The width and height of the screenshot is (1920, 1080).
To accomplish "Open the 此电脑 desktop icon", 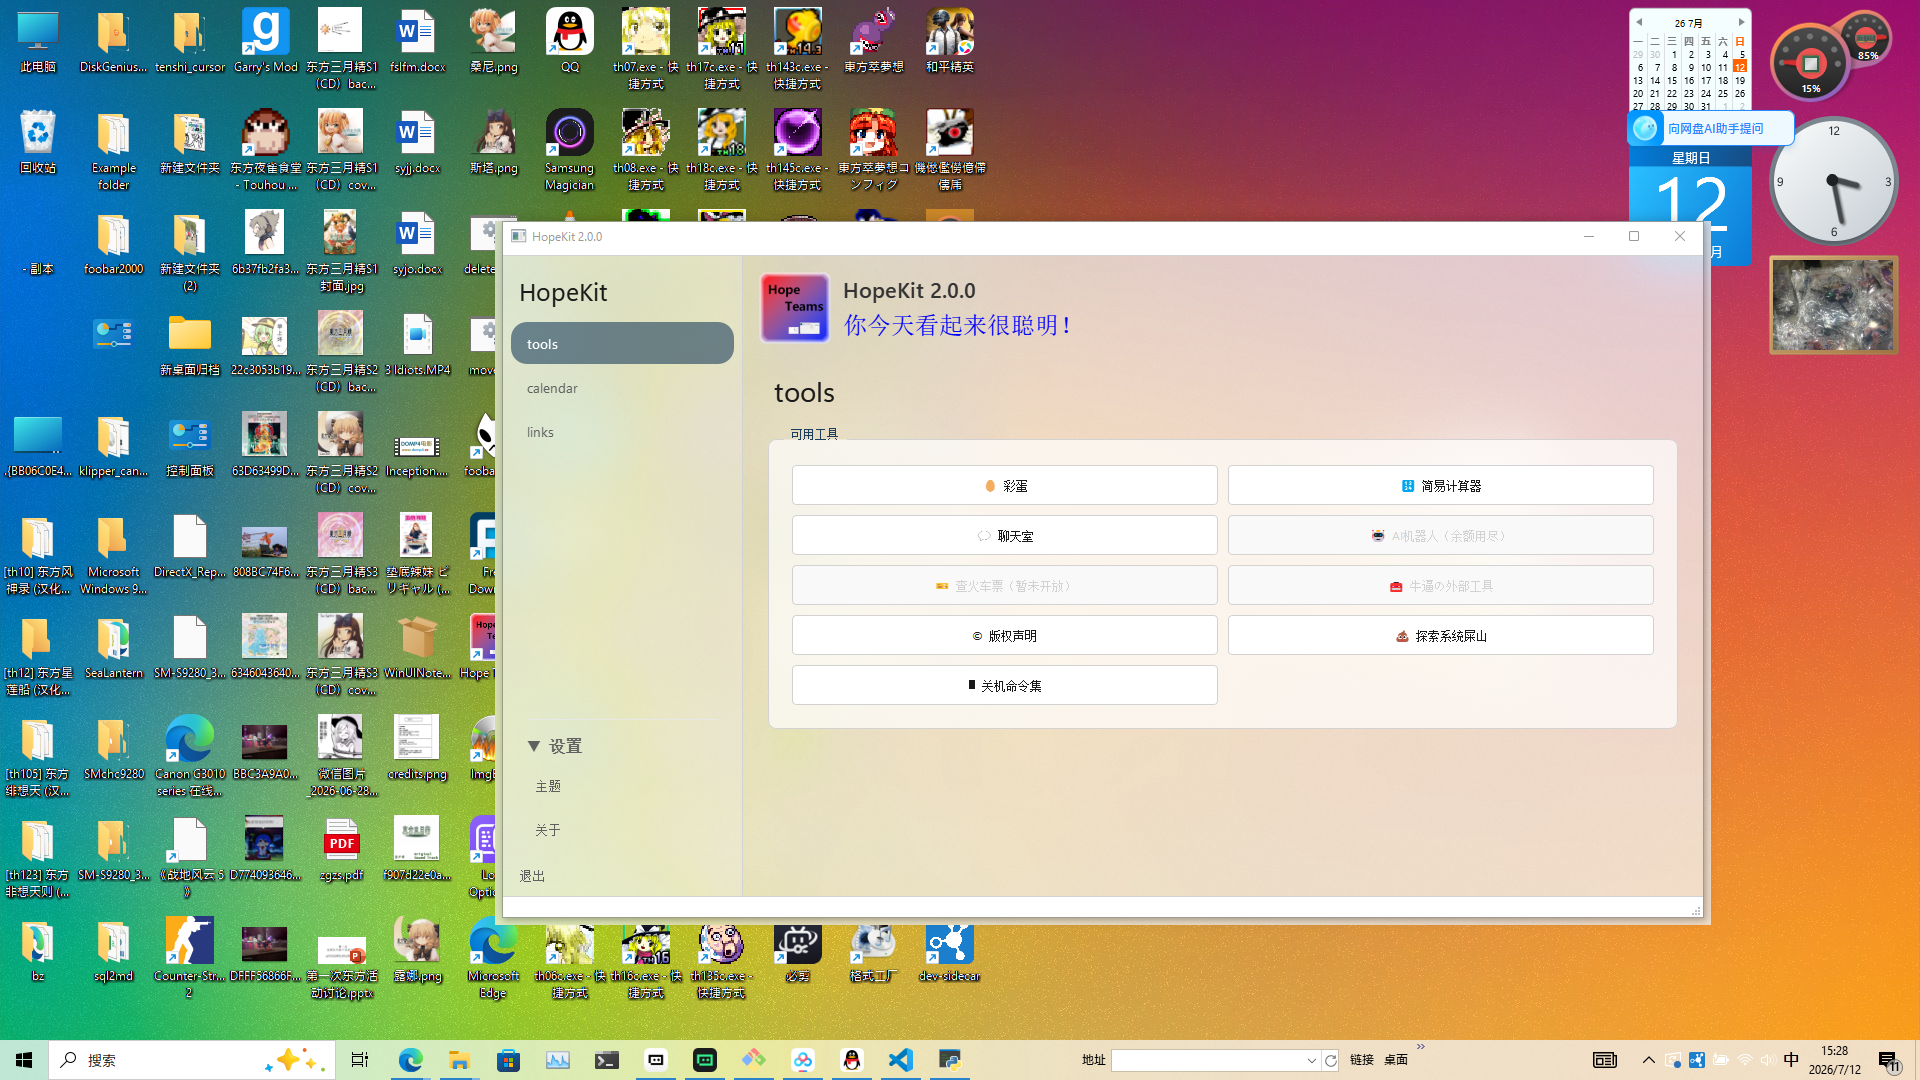I will coord(38,42).
